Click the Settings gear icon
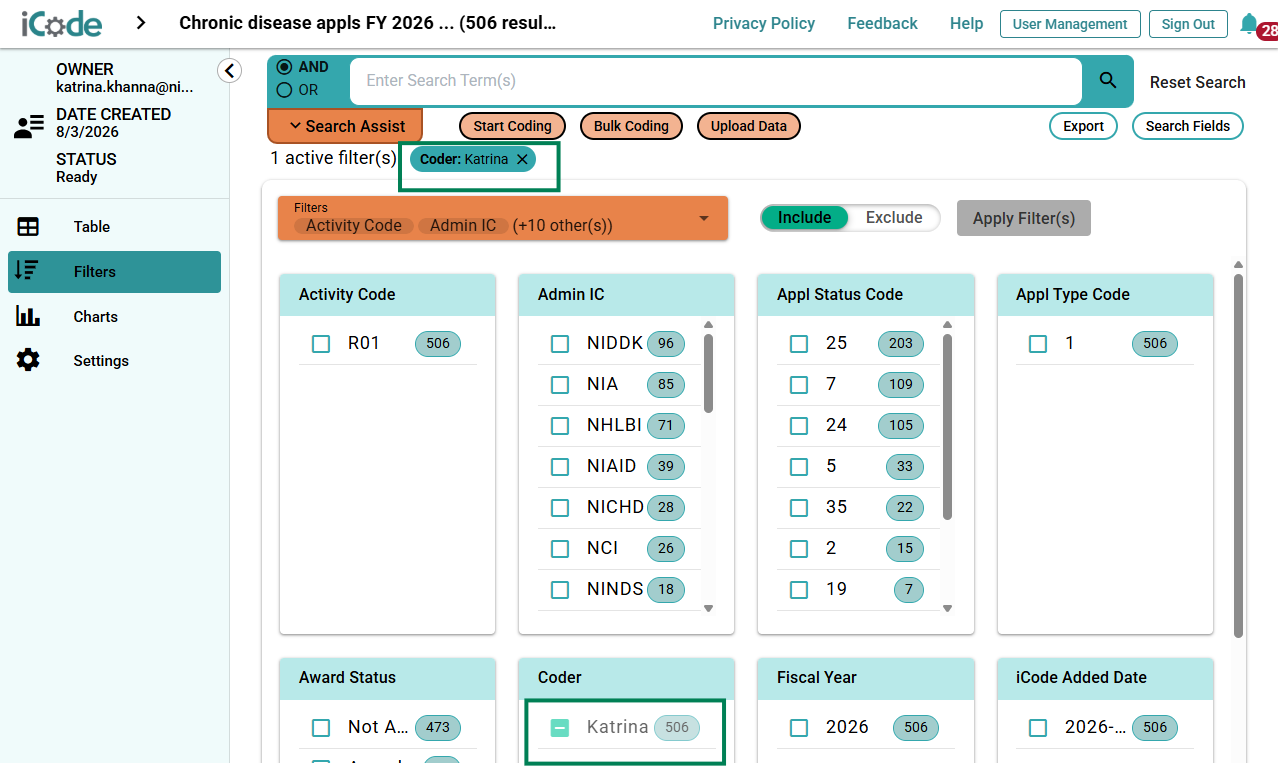The height and width of the screenshot is (766, 1278). click(28, 360)
